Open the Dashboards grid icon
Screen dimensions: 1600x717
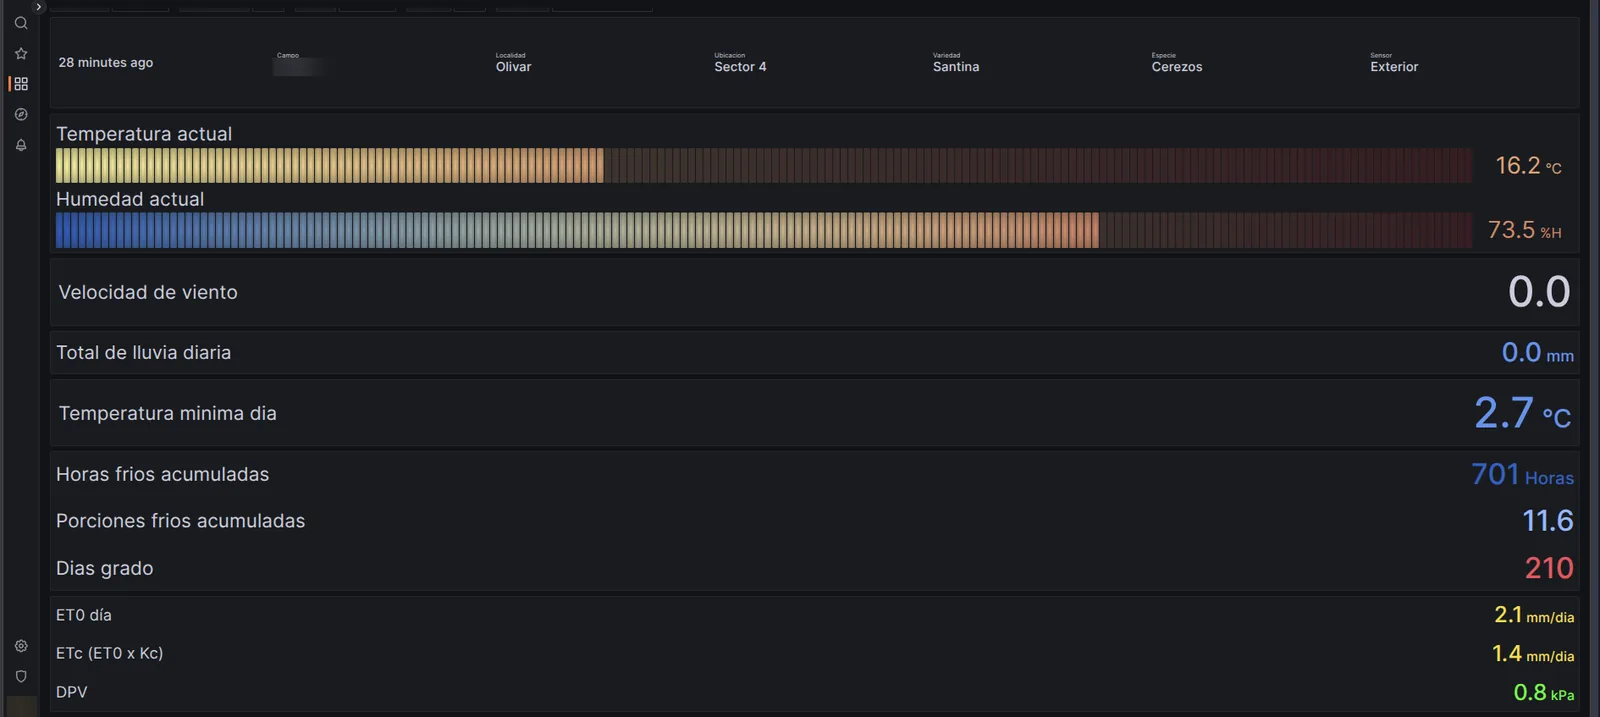click(21, 84)
